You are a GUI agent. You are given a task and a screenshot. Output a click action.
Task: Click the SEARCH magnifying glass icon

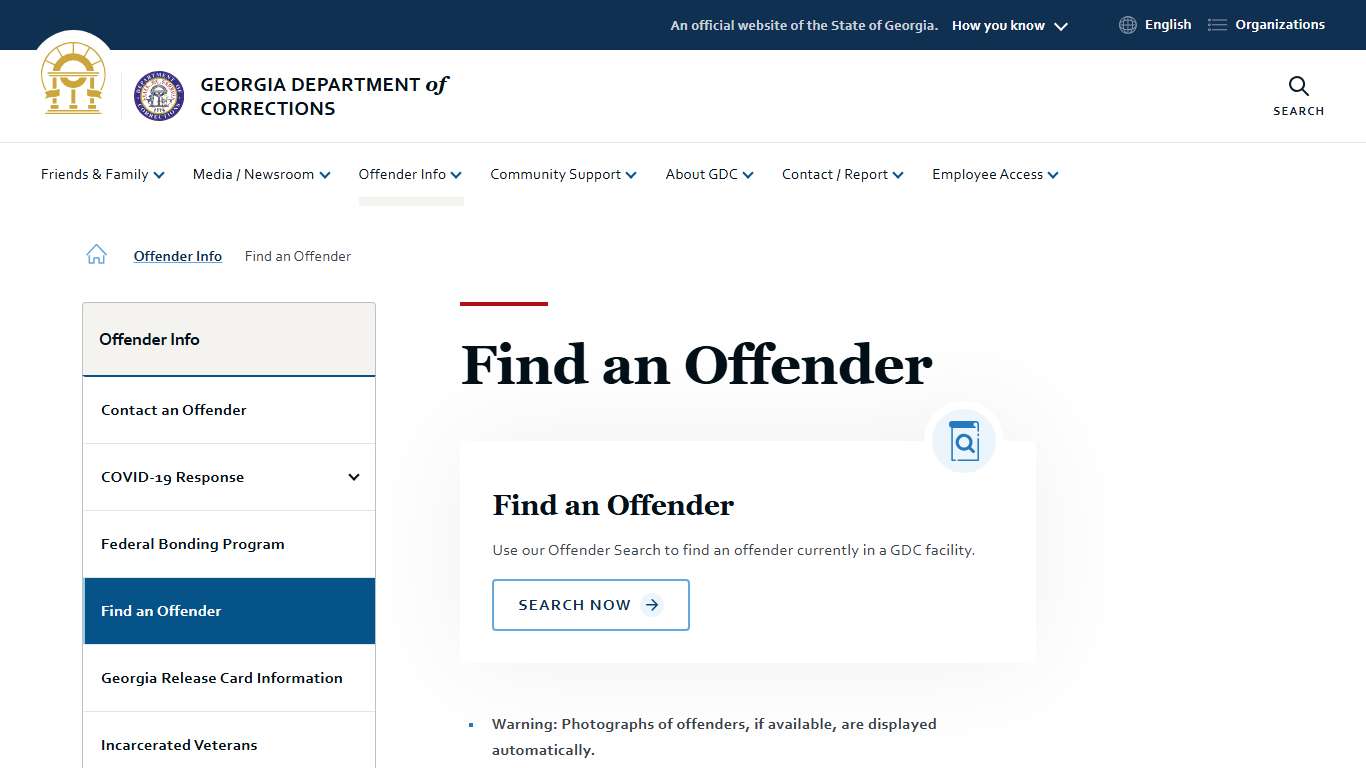(x=1297, y=87)
